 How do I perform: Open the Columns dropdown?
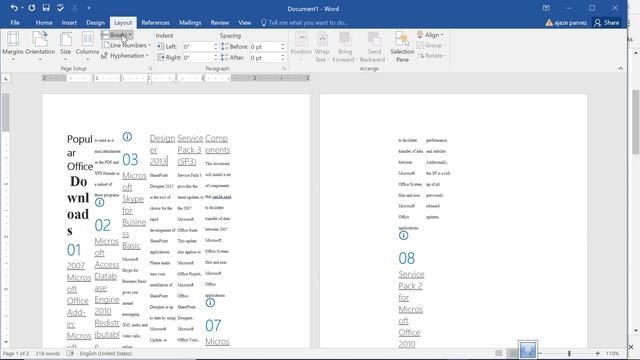click(x=87, y=46)
